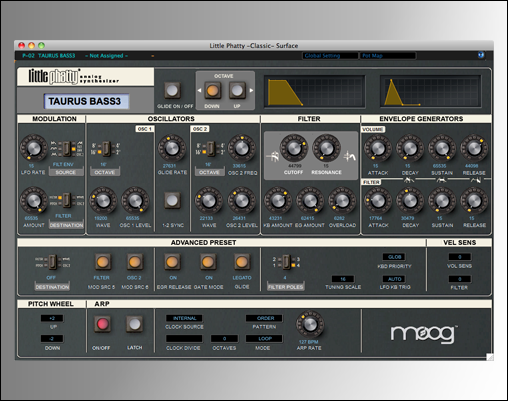Click the Volume envelope Attack knob
508x401 pixels.
point(378,148)
